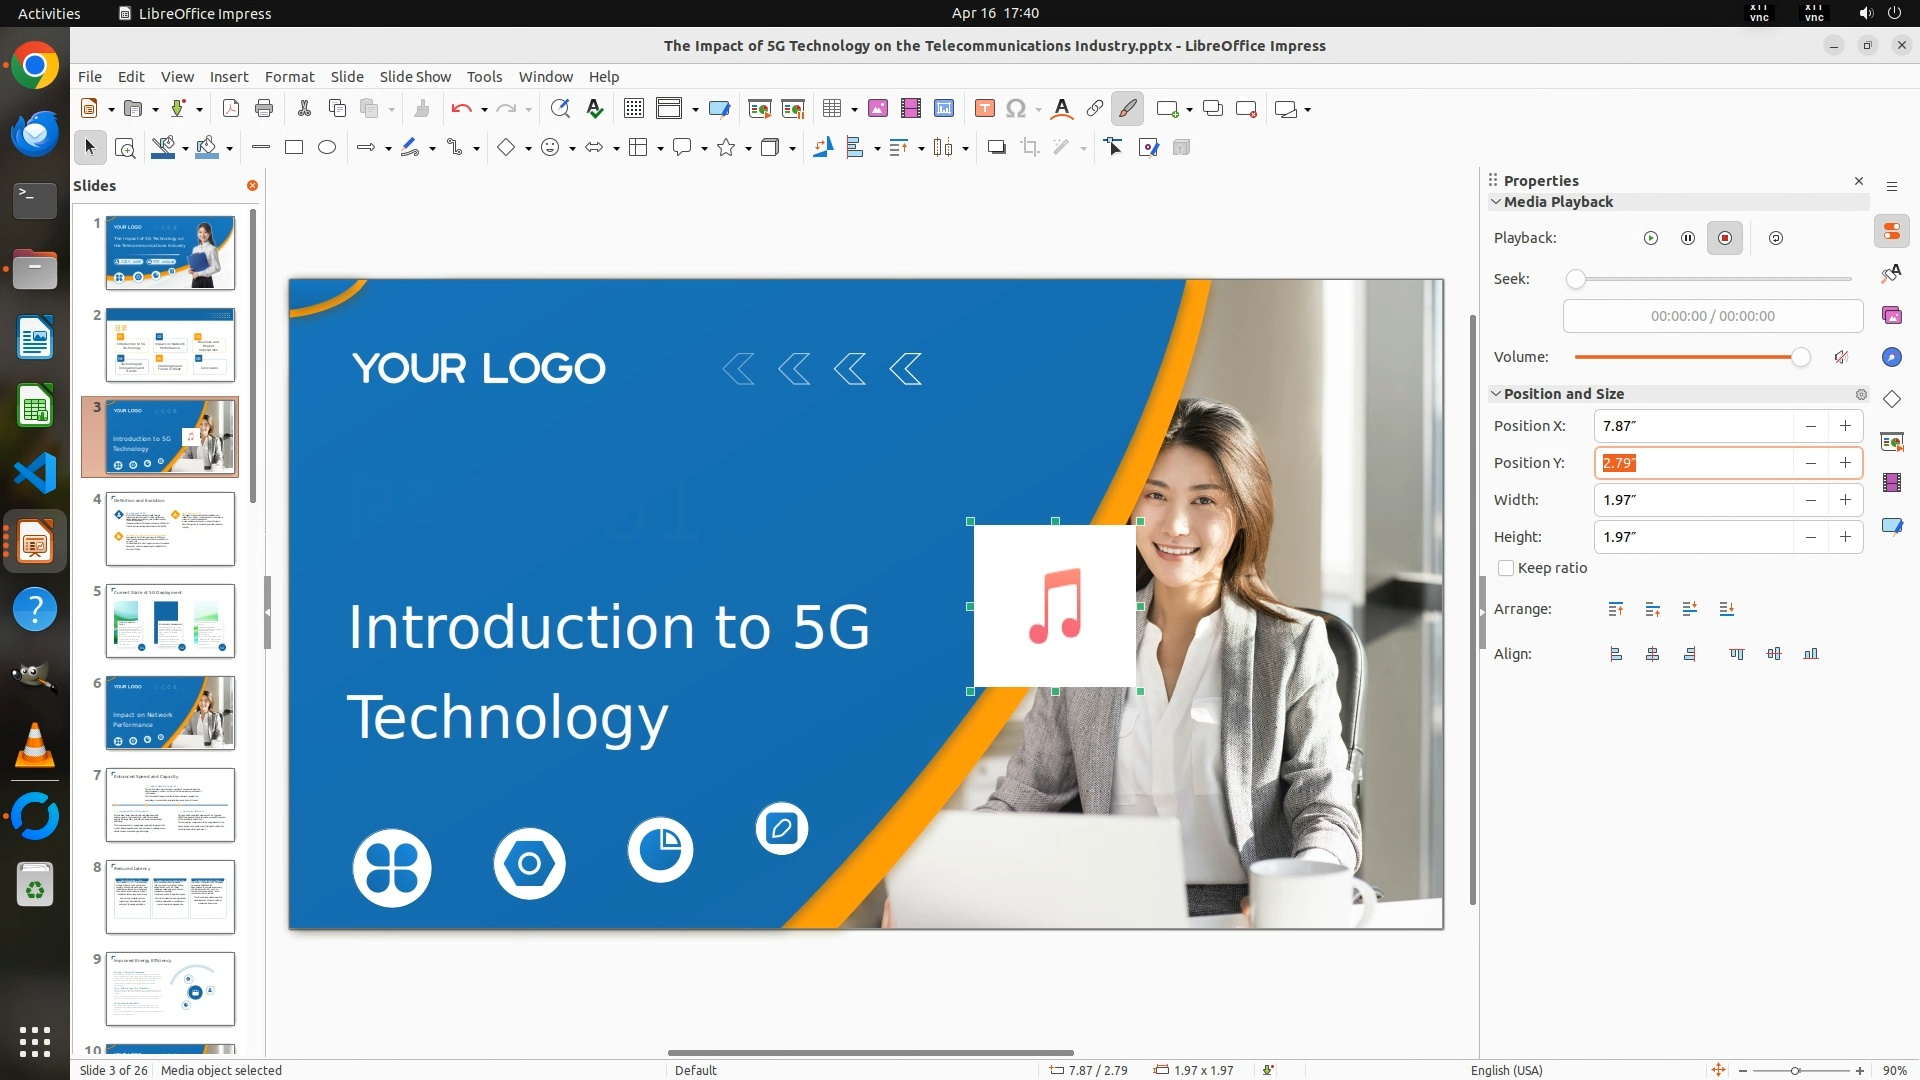Collapse the Position and Size section

click(1496, 394)
